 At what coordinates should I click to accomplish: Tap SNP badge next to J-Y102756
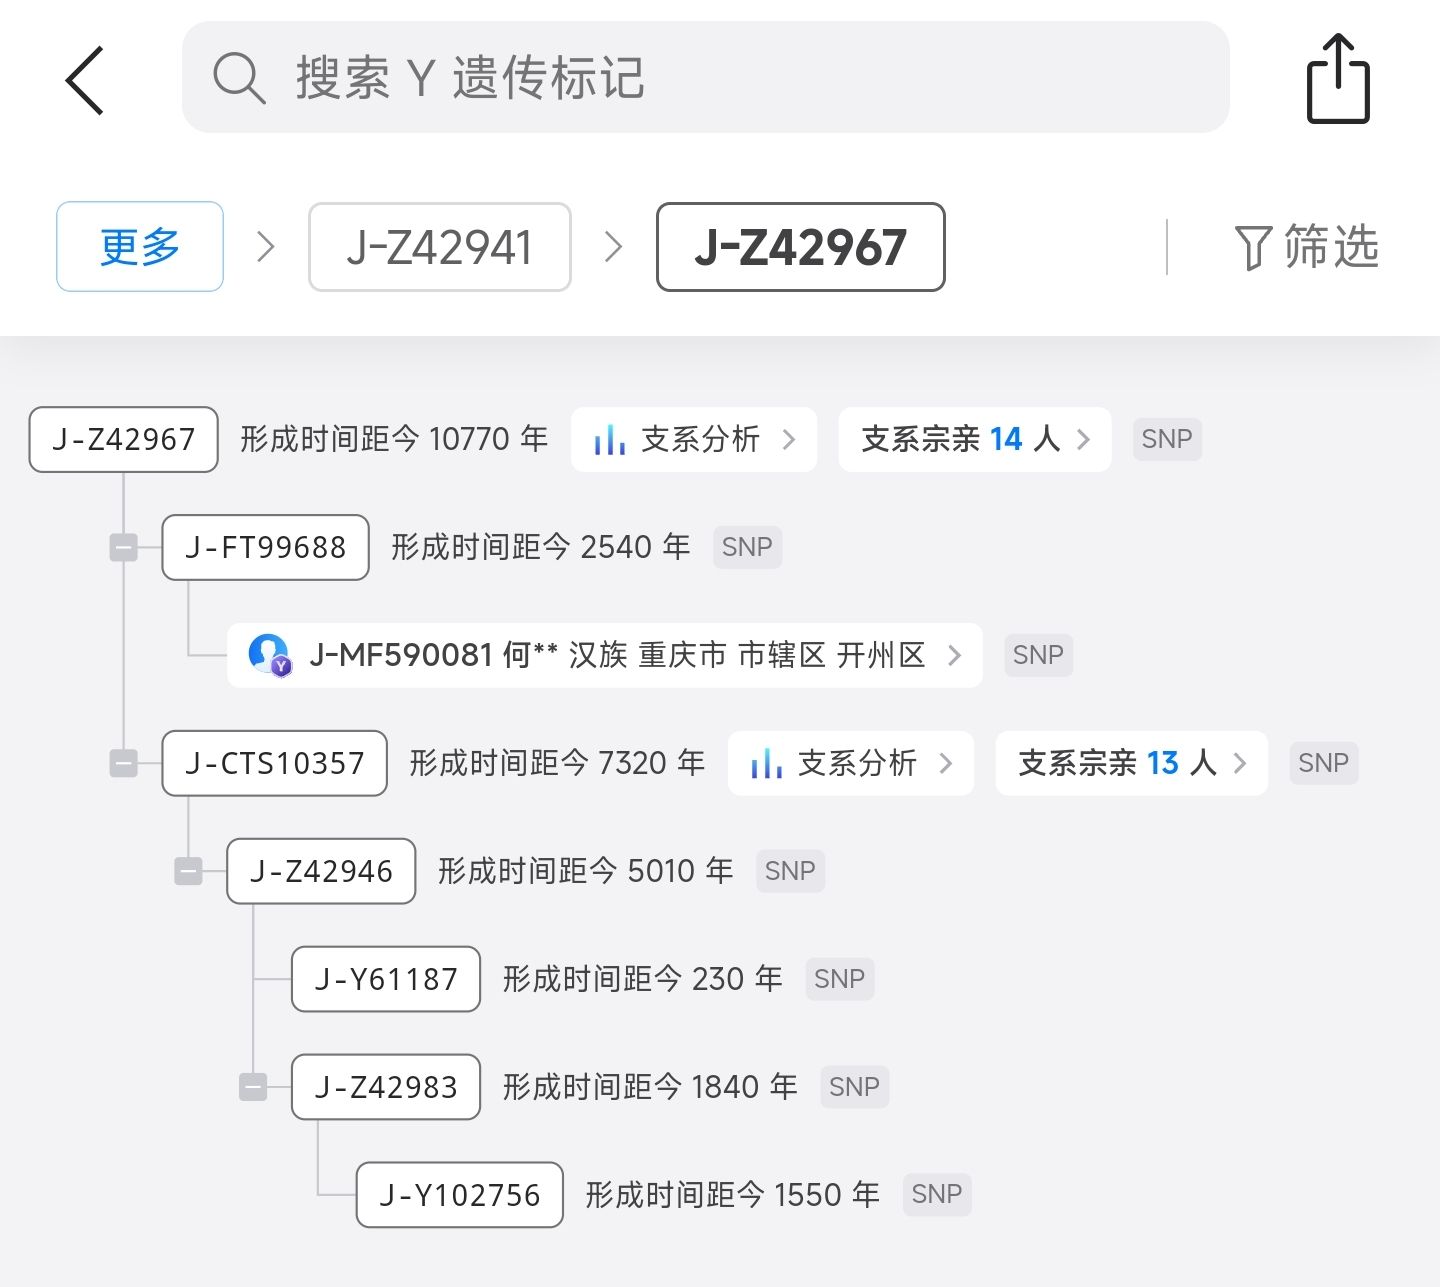936,1194
